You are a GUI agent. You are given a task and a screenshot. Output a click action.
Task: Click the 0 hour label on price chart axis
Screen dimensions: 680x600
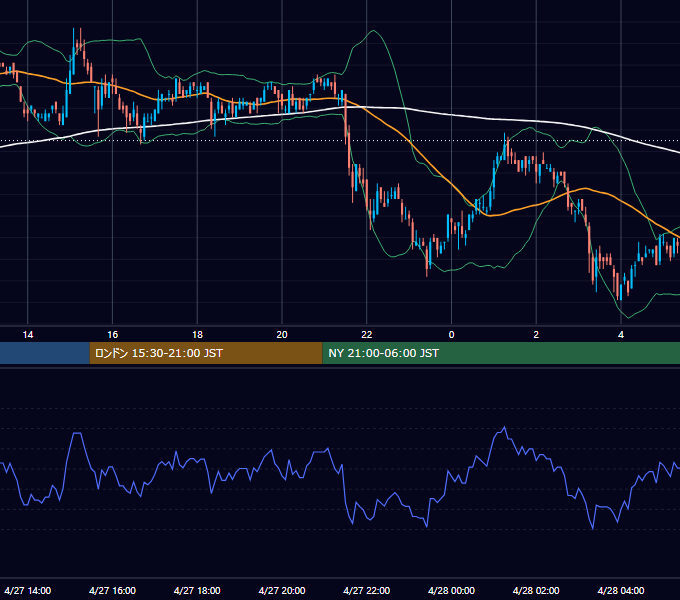(x=451, y=335)
